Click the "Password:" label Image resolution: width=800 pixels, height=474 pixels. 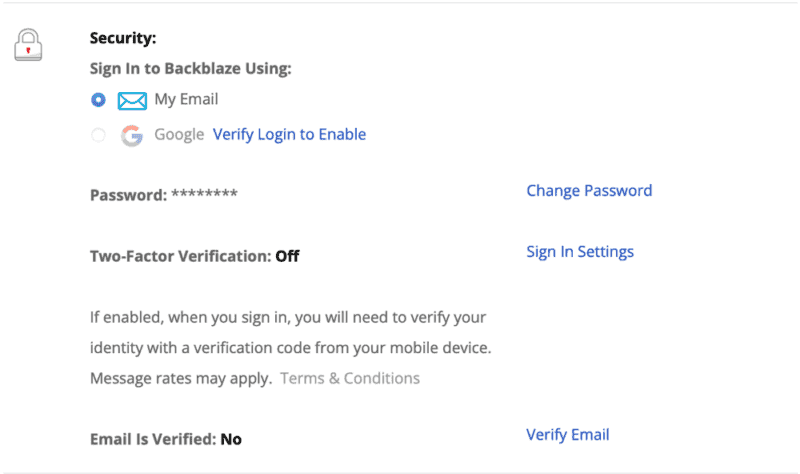[x=128, y=195]
